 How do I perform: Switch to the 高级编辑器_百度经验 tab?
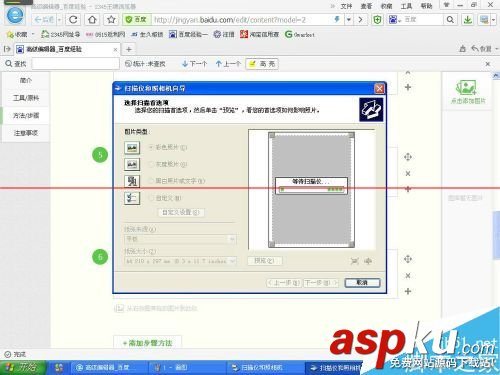67,49
